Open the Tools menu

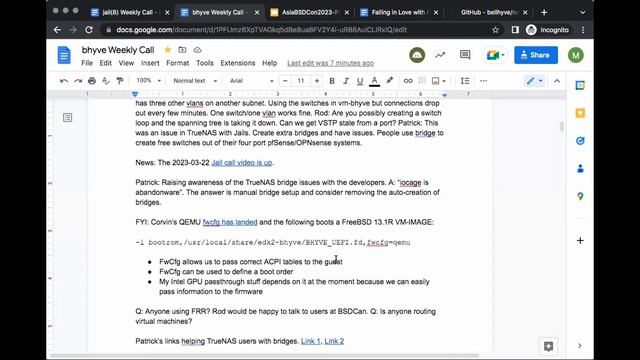[x=204, y=63]
